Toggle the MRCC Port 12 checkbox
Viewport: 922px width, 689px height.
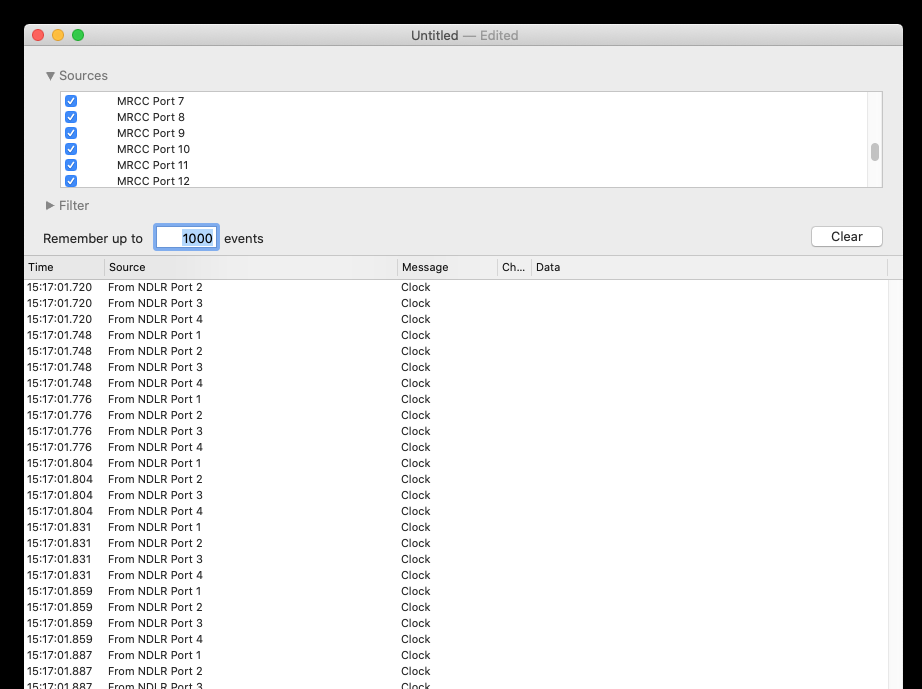71,181
